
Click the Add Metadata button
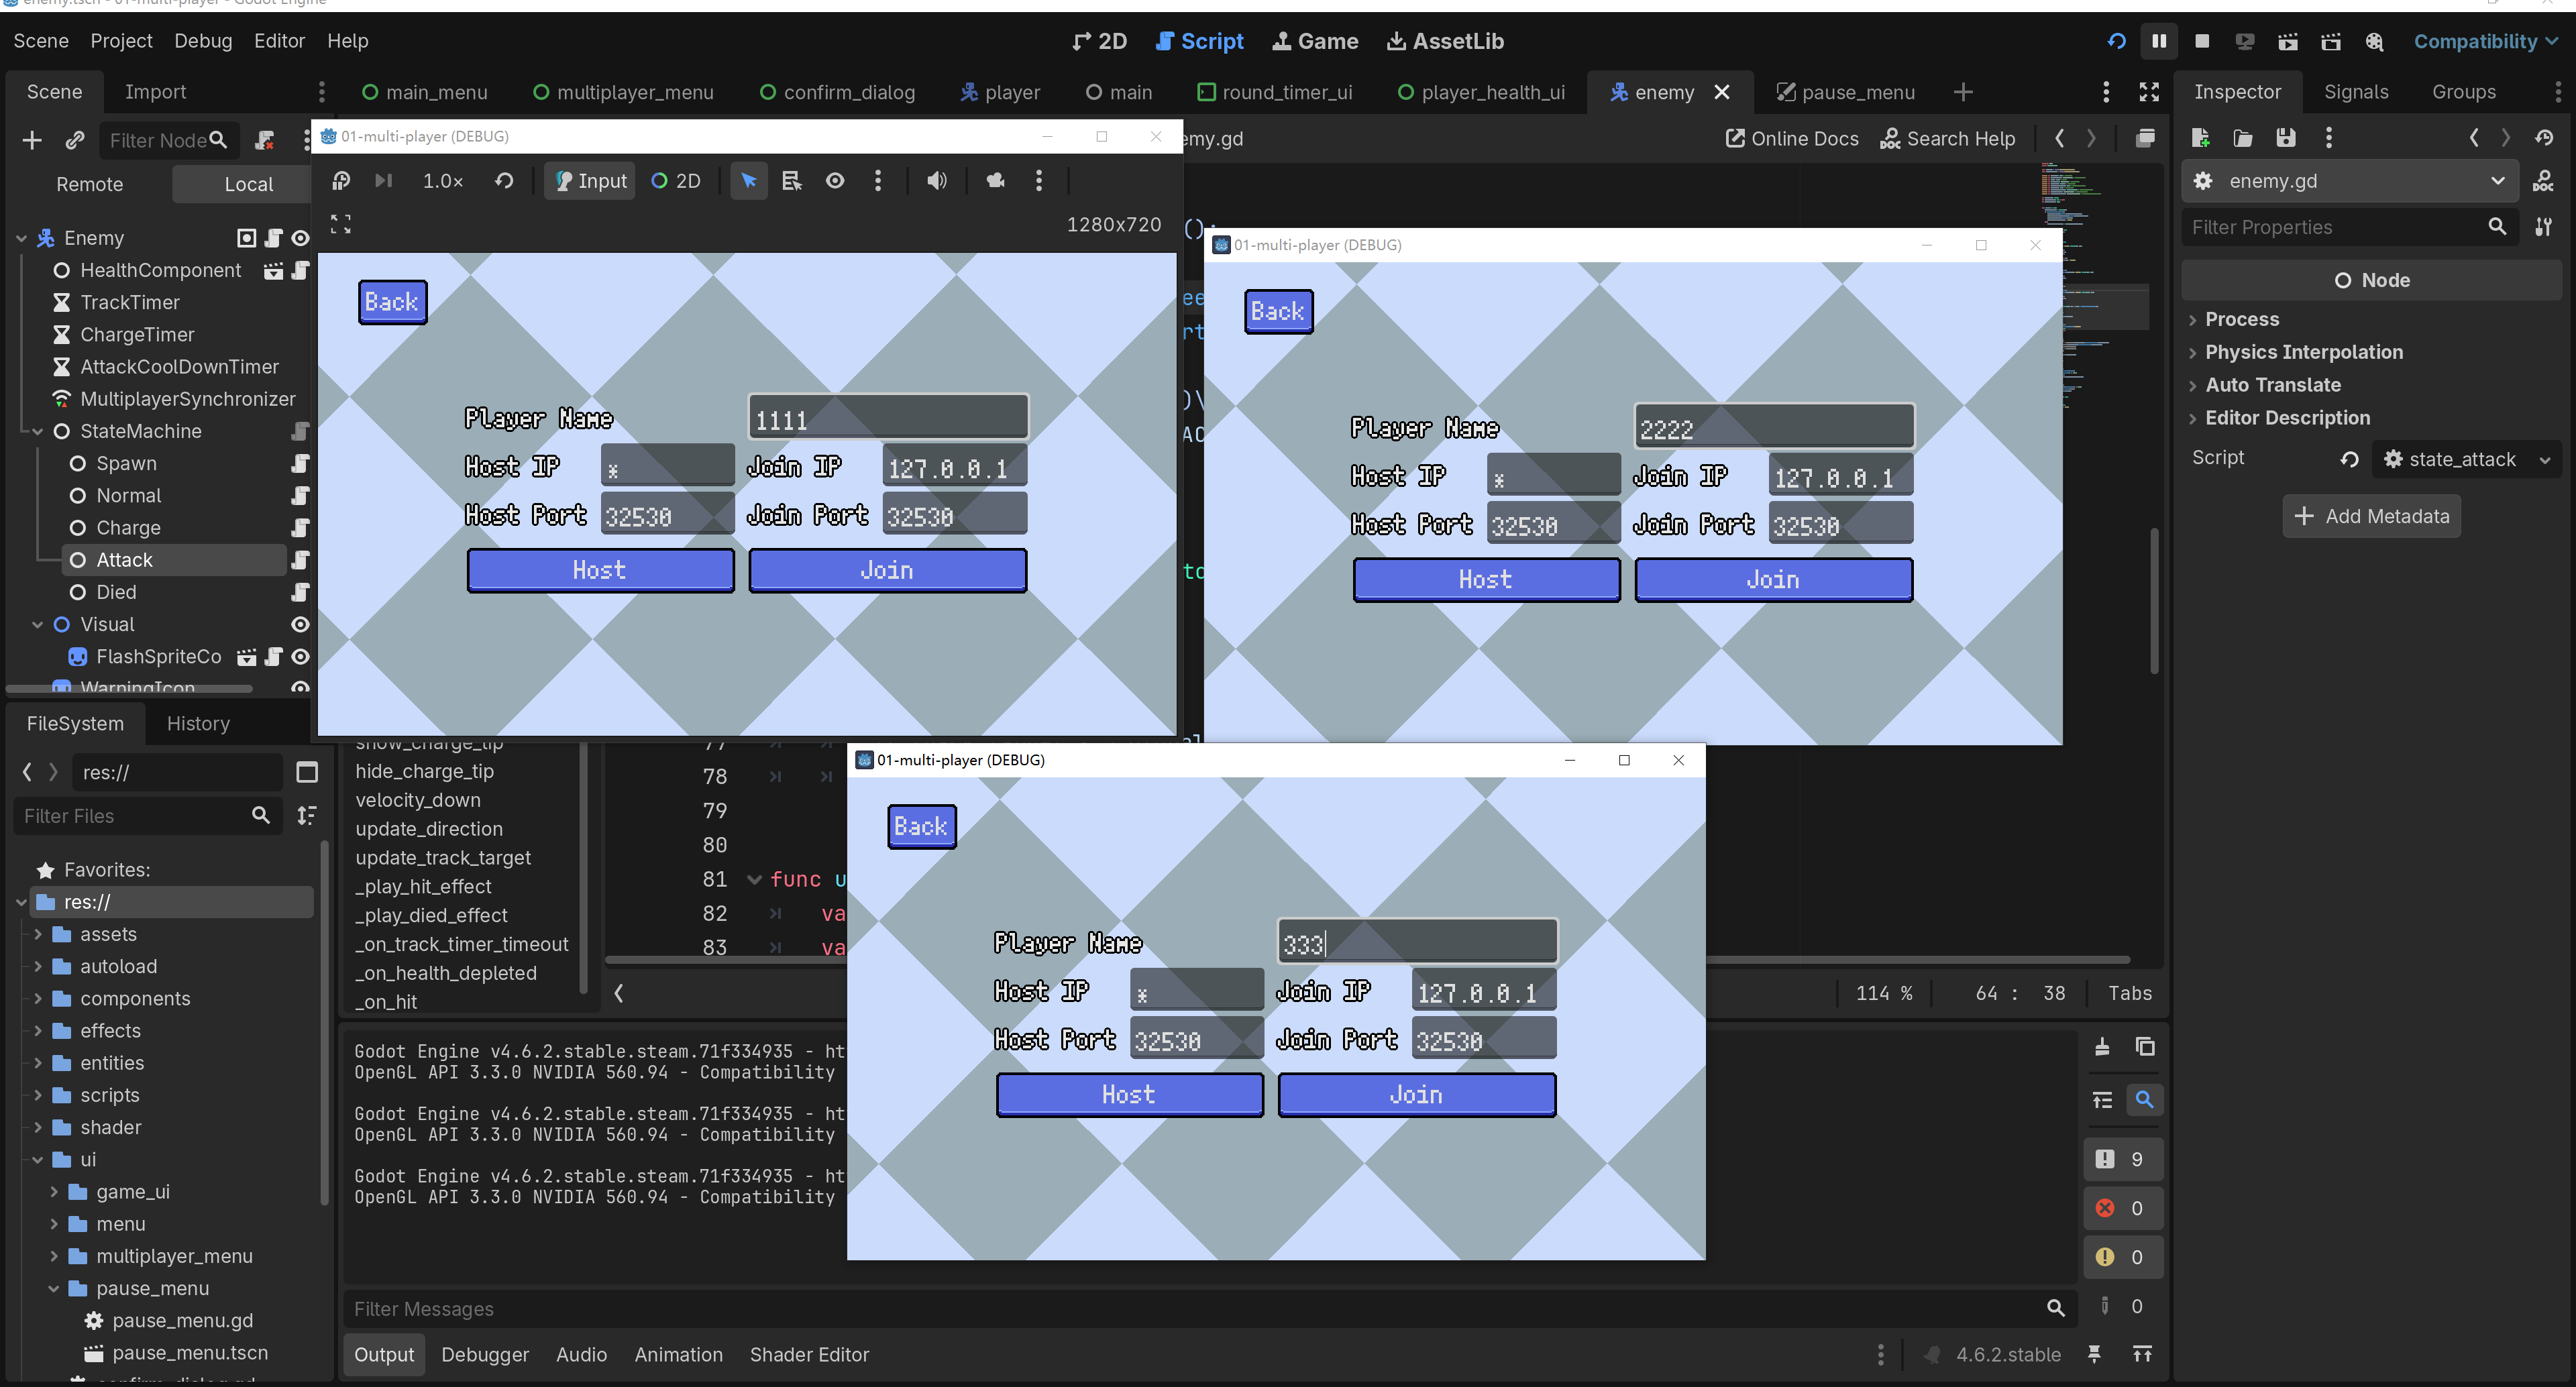pos(2371,516)
